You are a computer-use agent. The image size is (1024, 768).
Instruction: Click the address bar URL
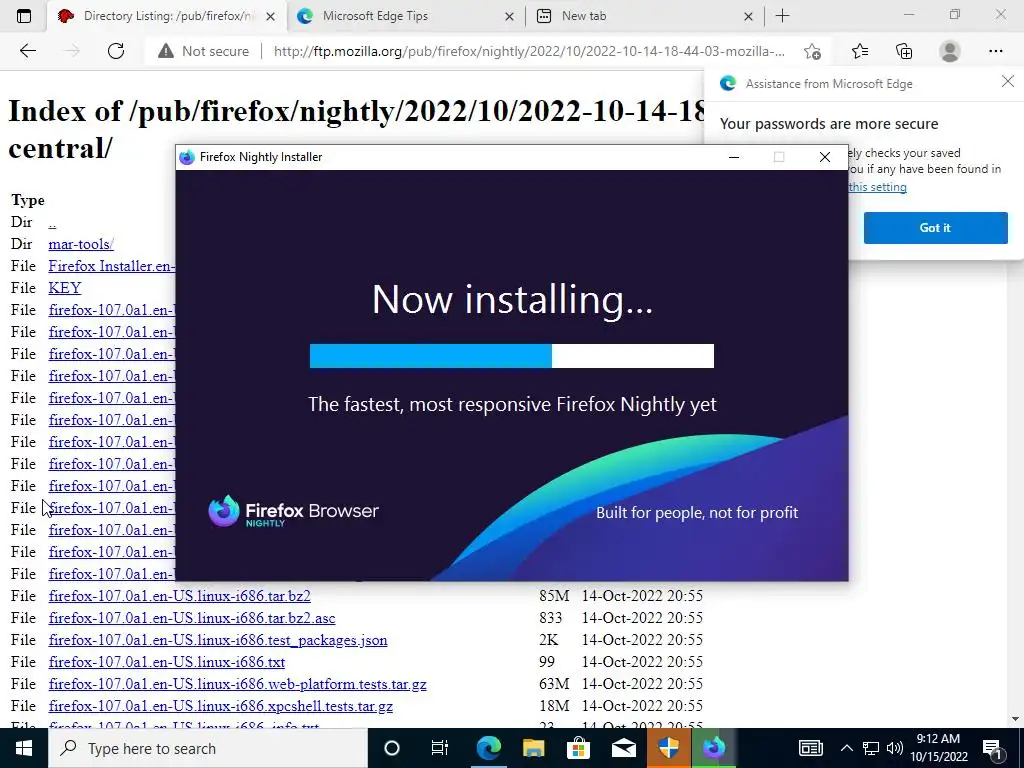[529, 51]
